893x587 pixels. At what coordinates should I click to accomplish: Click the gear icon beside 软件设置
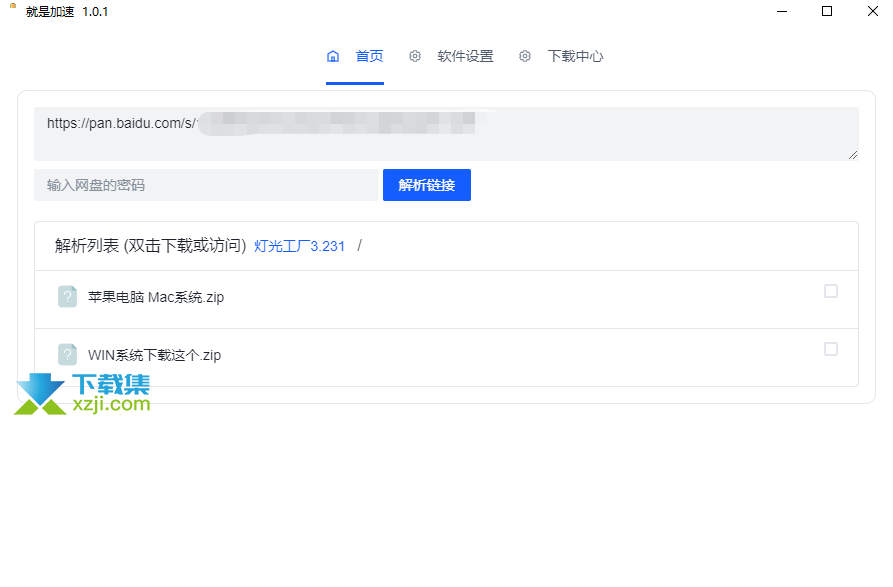click(x=415, y=56)
